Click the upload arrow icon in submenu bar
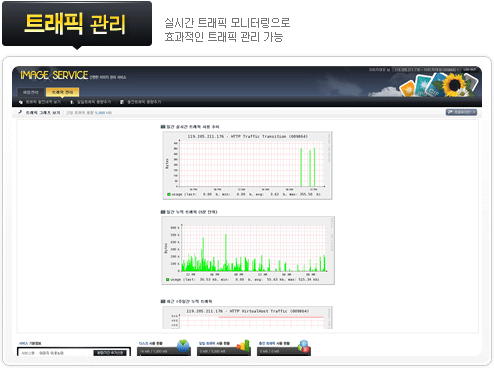Screen dimensions: 494x368 (x=72, y=102)
